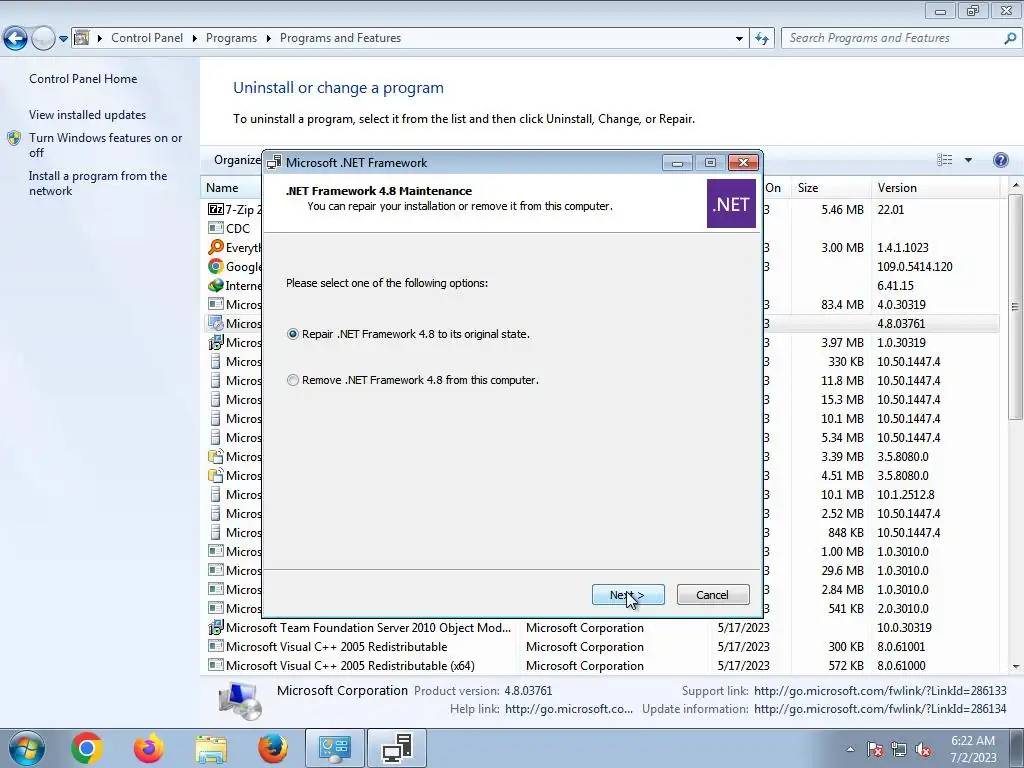Open the second Firefox taskbar icon
Viewport: 1024px width, 768px height.
click(272, 748)
